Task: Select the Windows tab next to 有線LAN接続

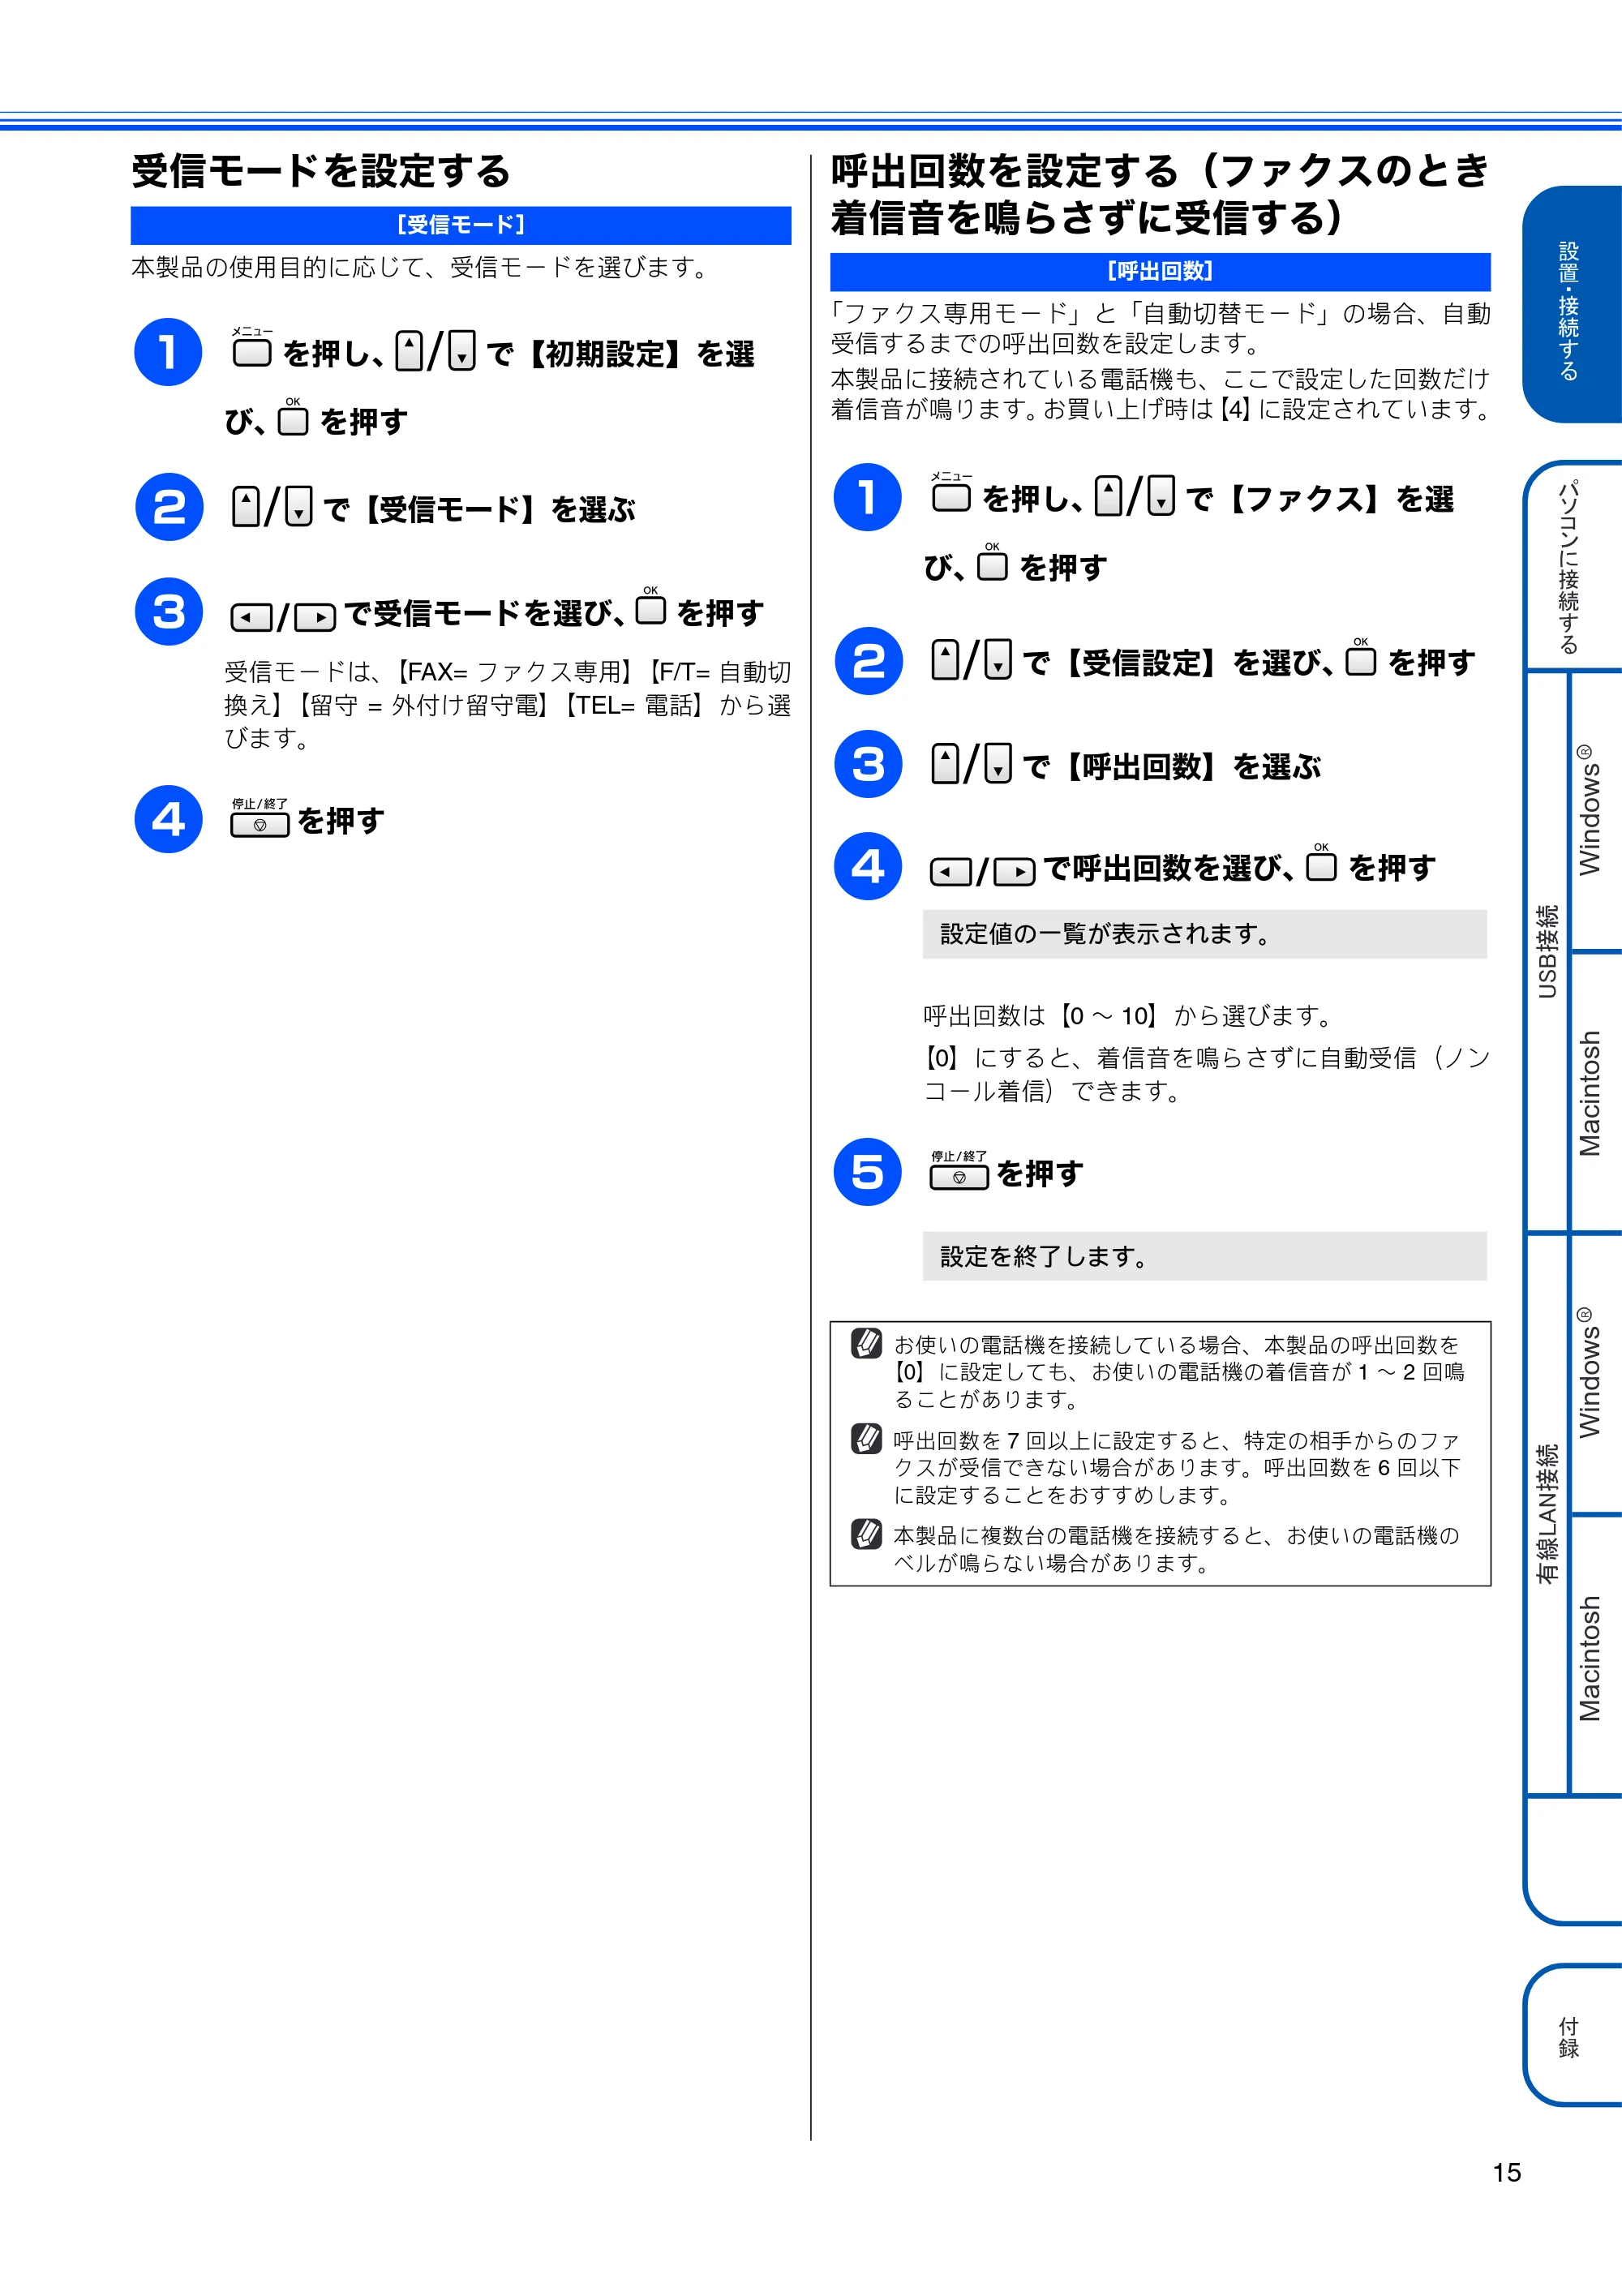Action: pos(1596,1374)
